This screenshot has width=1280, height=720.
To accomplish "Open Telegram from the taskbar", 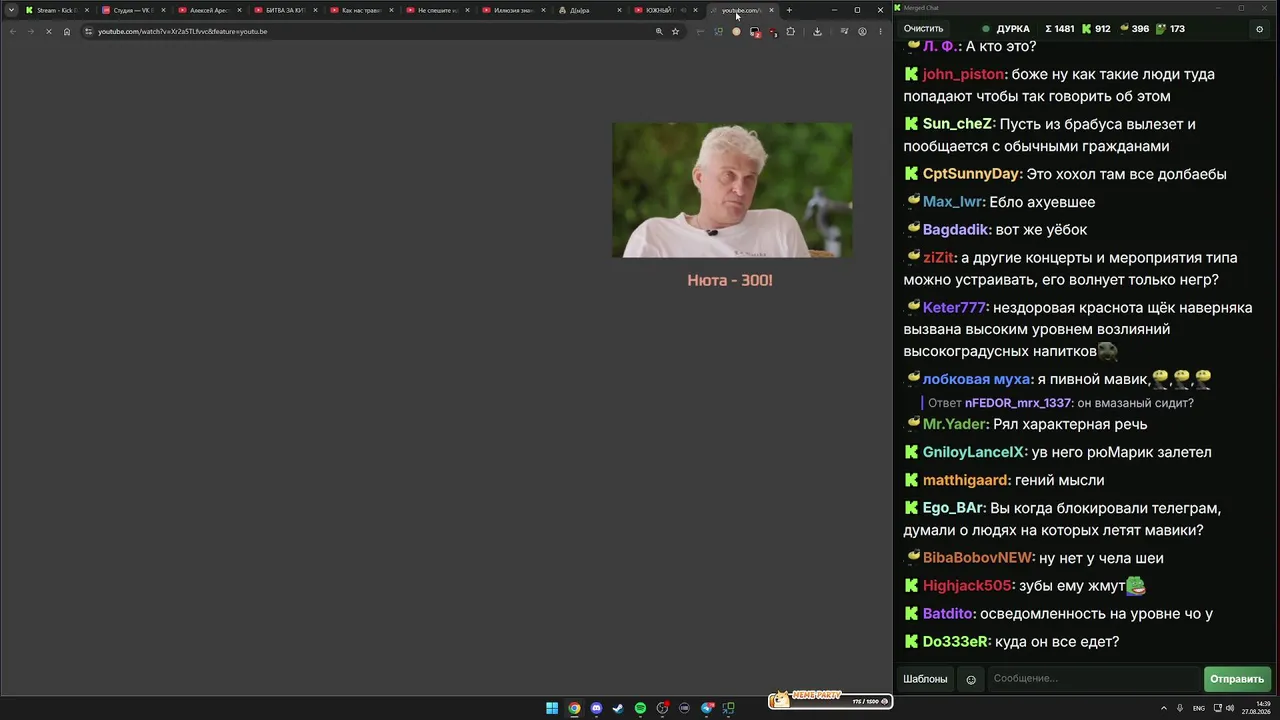I will 707,708.
